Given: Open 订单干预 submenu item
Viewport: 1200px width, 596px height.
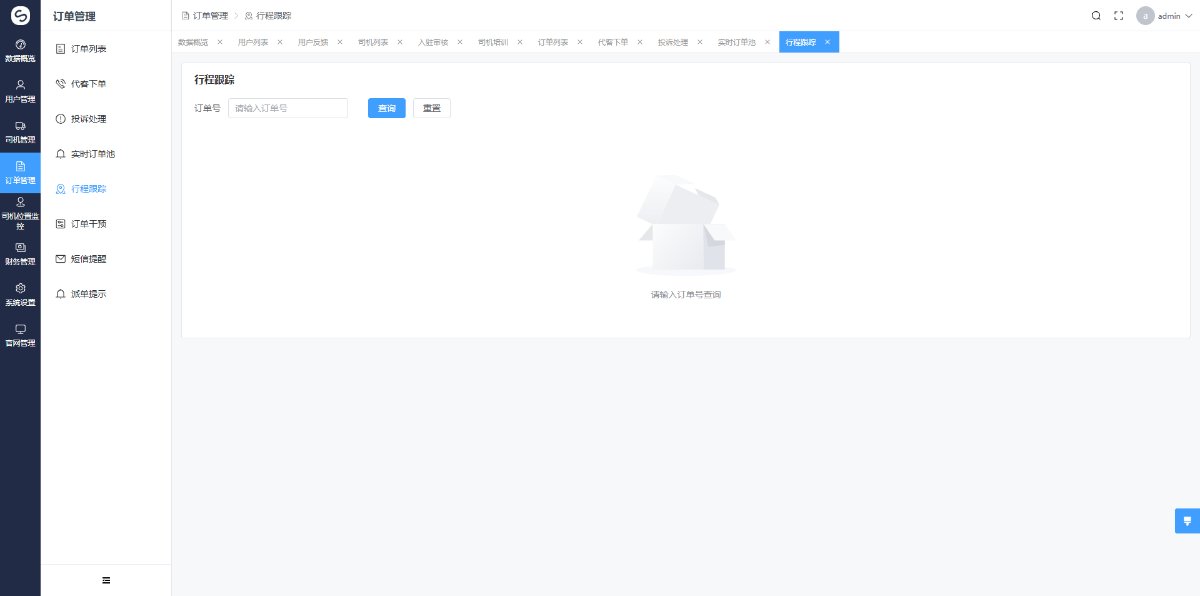Looking at the screenshot, I should tap(106, 224).
